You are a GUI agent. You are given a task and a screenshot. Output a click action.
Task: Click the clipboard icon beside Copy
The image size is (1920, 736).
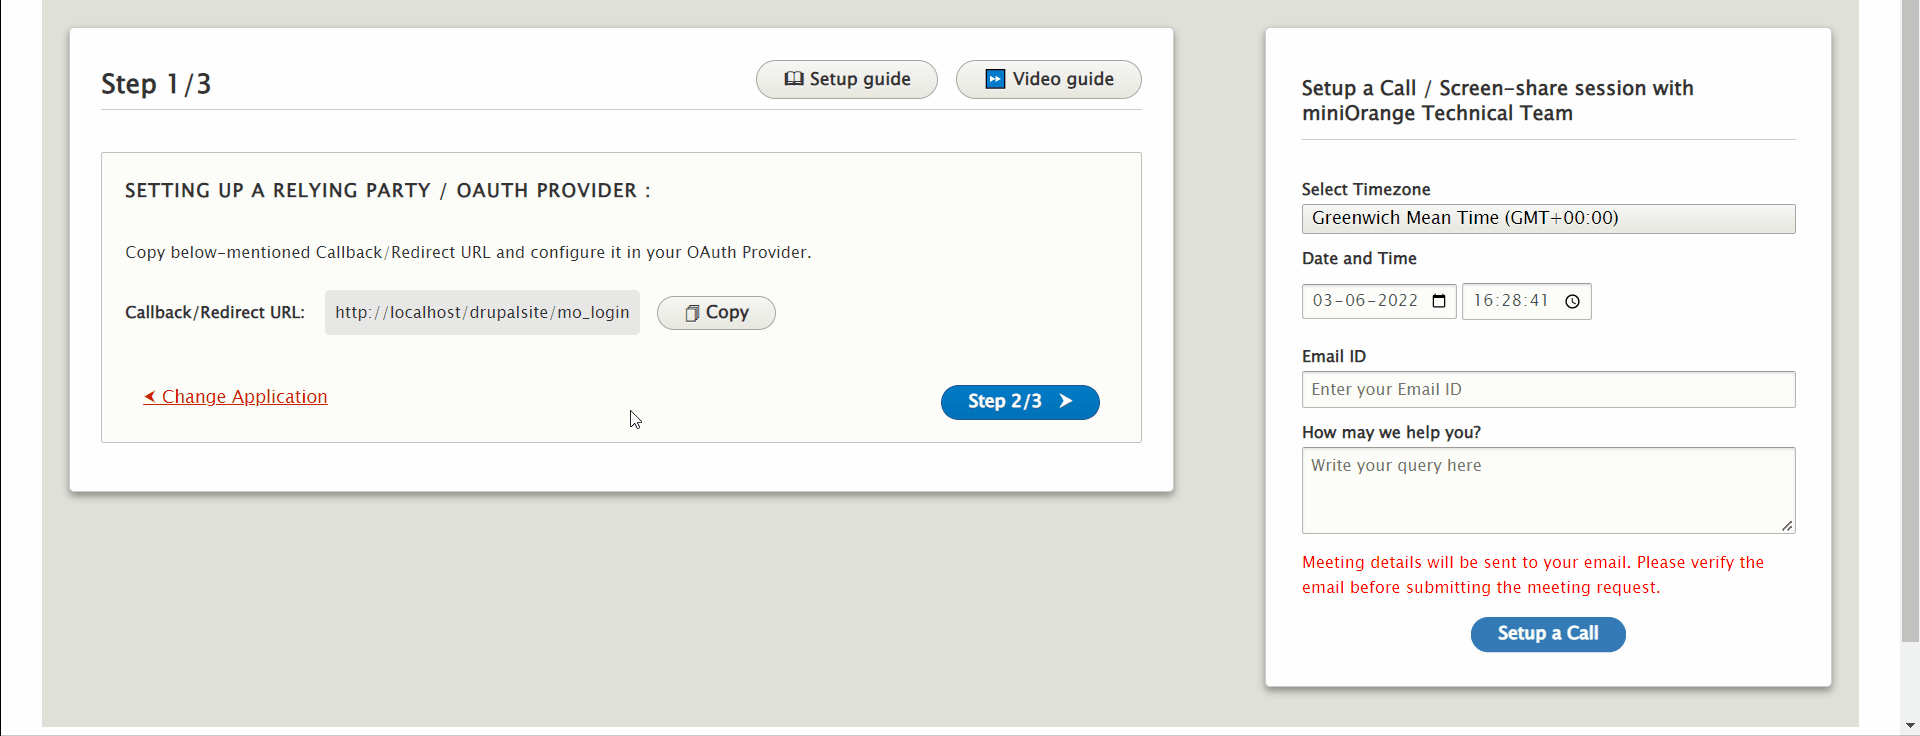point(691,313)
